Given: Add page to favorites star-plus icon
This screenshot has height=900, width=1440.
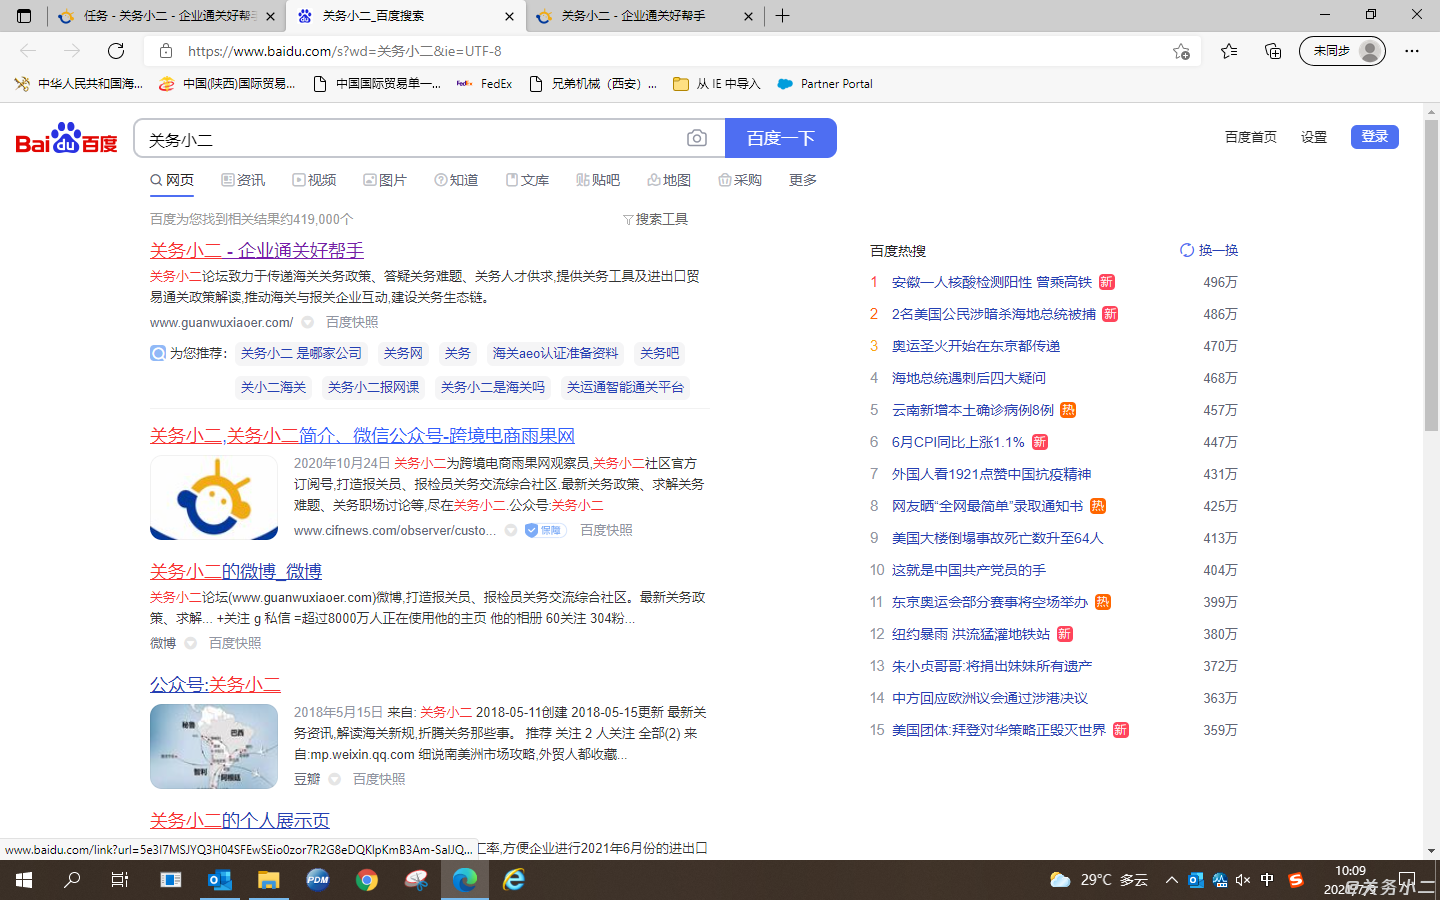Looking at the screenshot, I should 1181,51.
